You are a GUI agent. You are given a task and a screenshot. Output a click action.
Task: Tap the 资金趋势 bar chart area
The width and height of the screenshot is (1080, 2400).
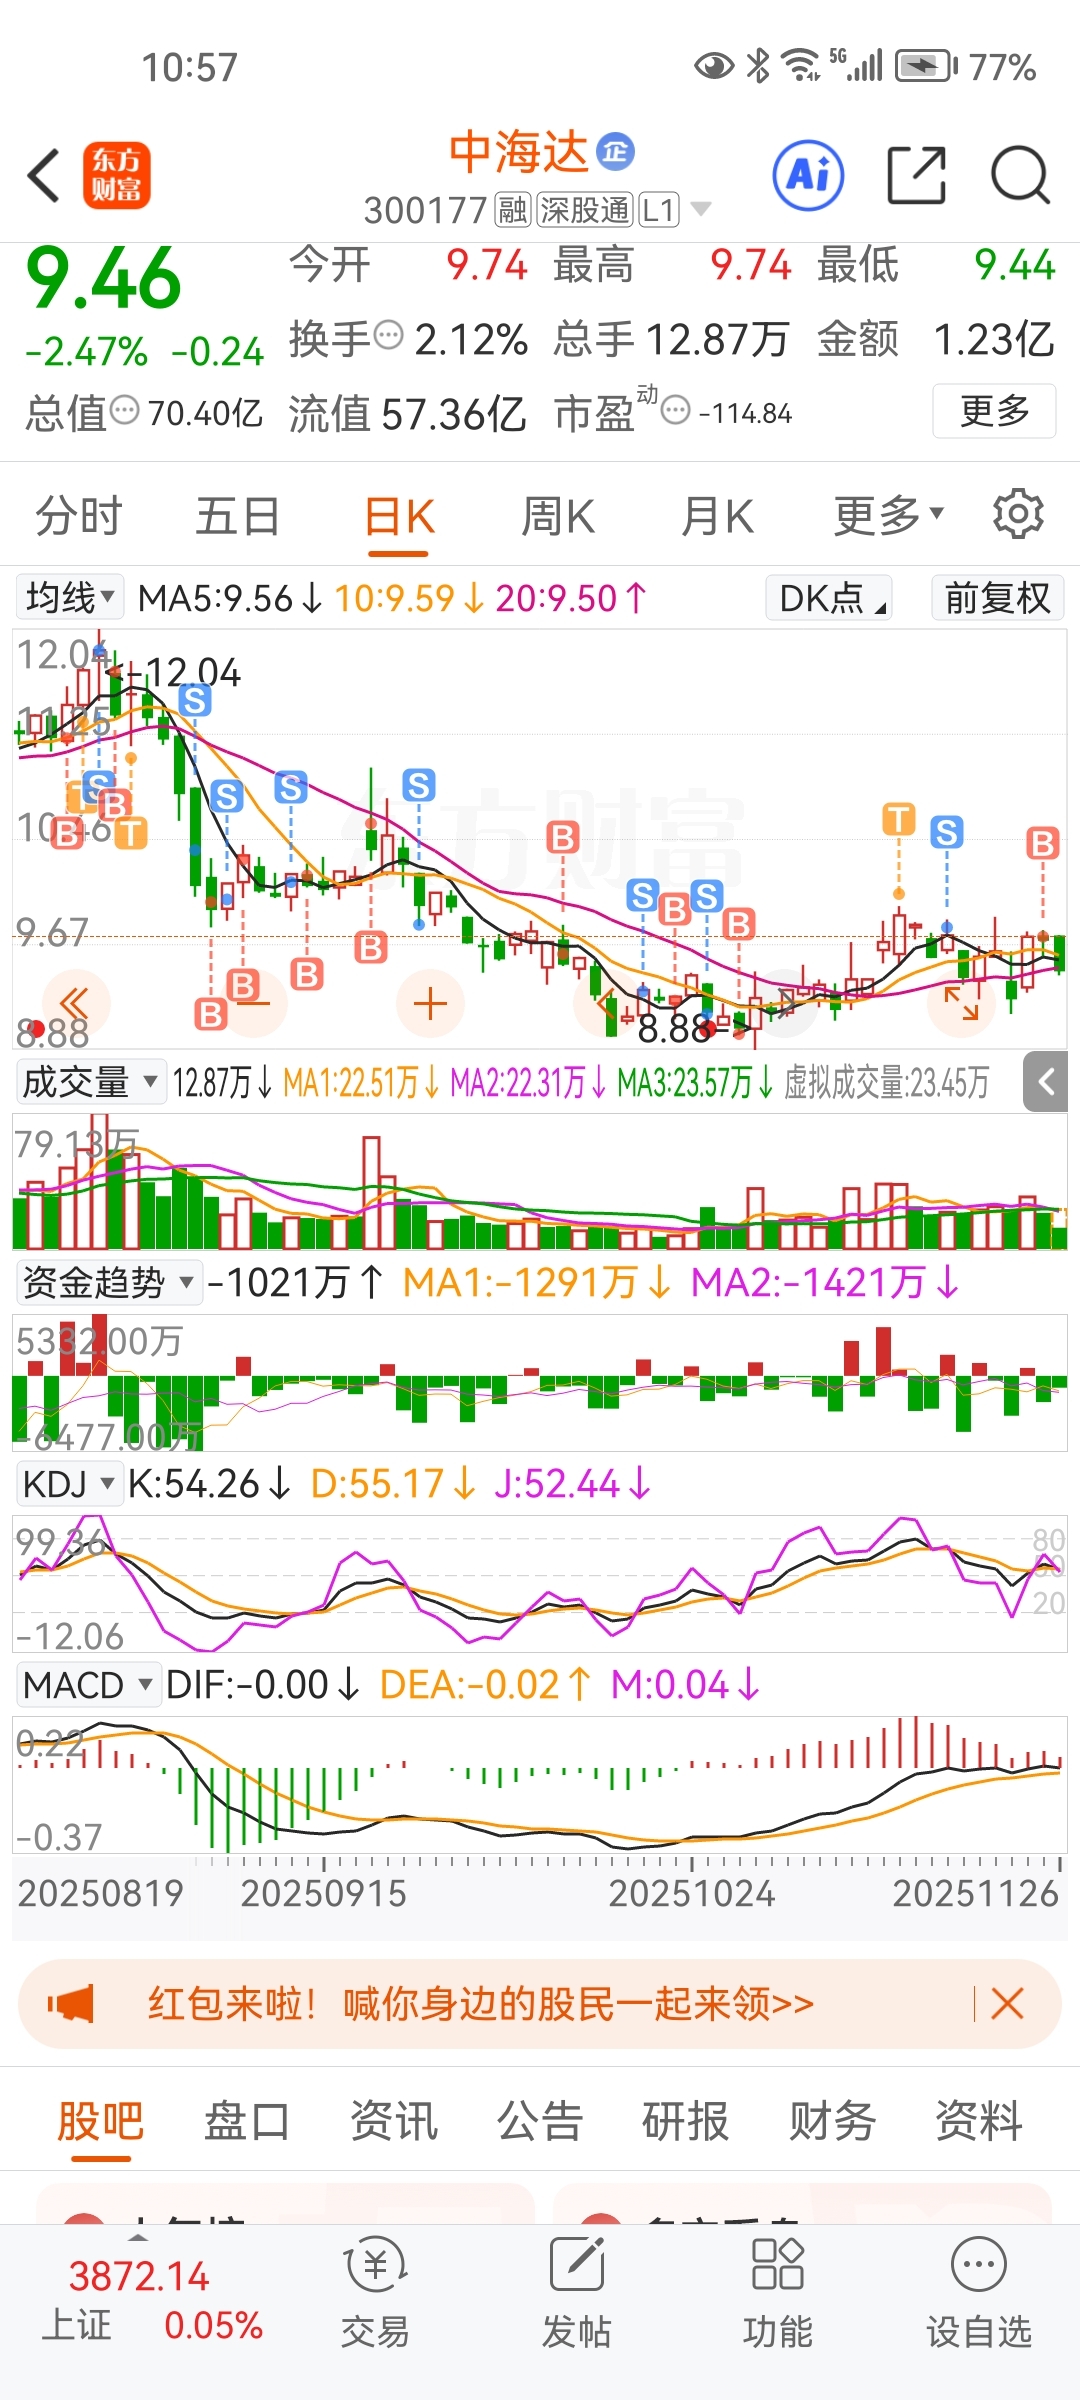point(540,1384)
